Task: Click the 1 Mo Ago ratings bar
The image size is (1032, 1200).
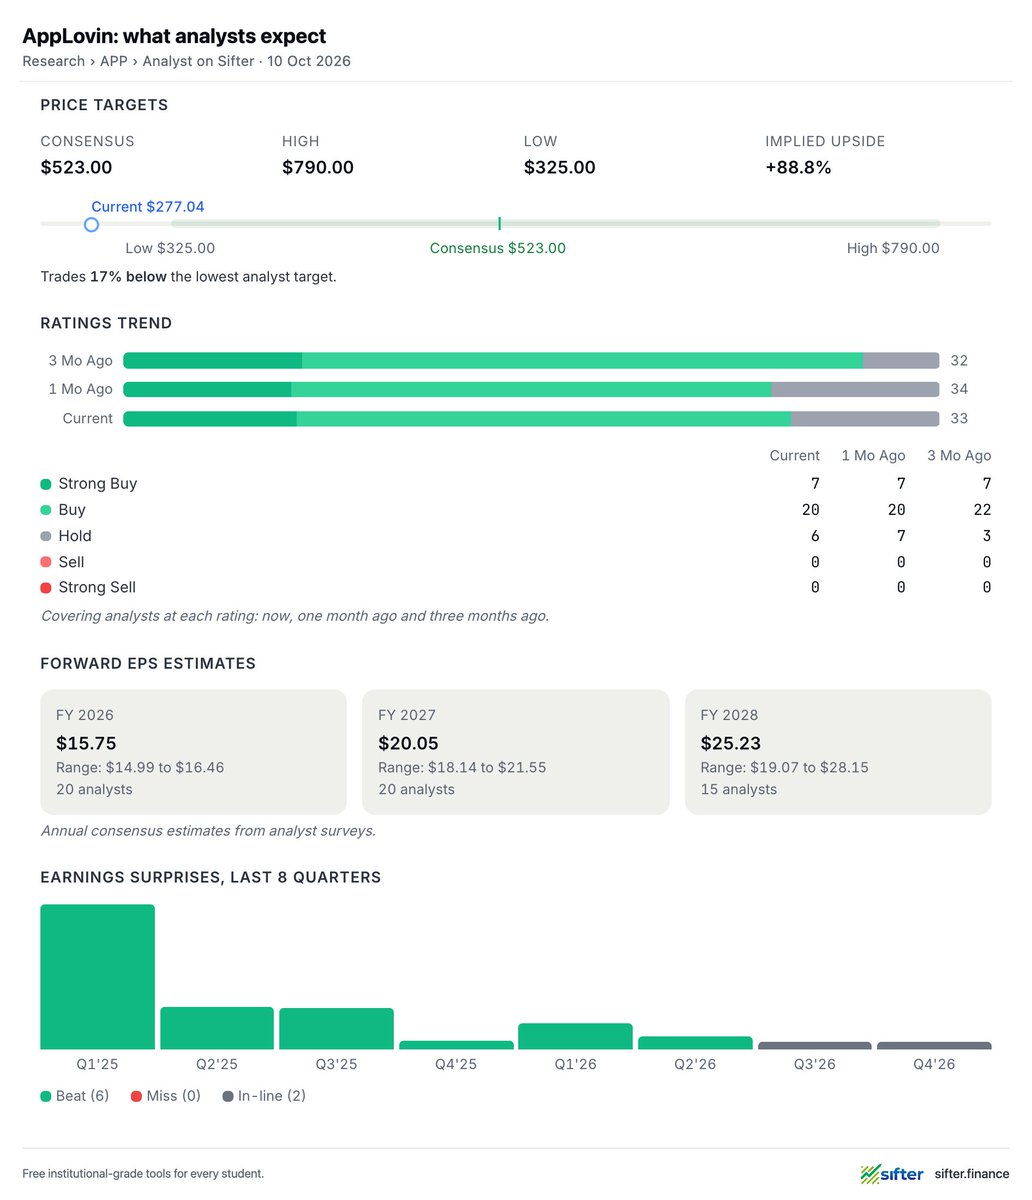Action: [x=531, y=389]
